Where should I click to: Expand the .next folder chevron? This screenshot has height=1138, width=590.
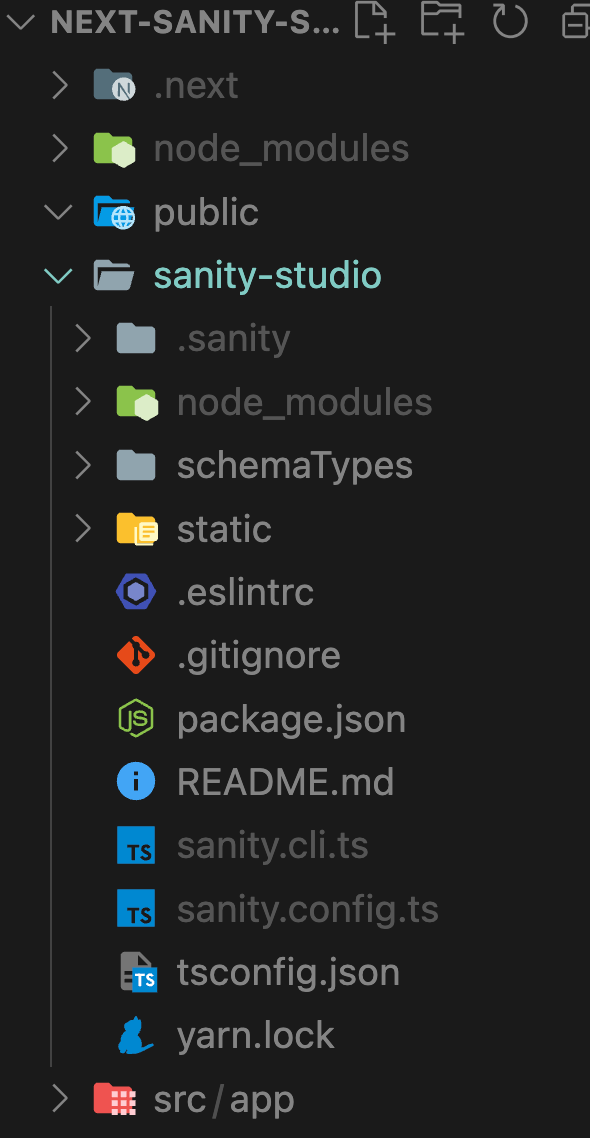[60, 86]
